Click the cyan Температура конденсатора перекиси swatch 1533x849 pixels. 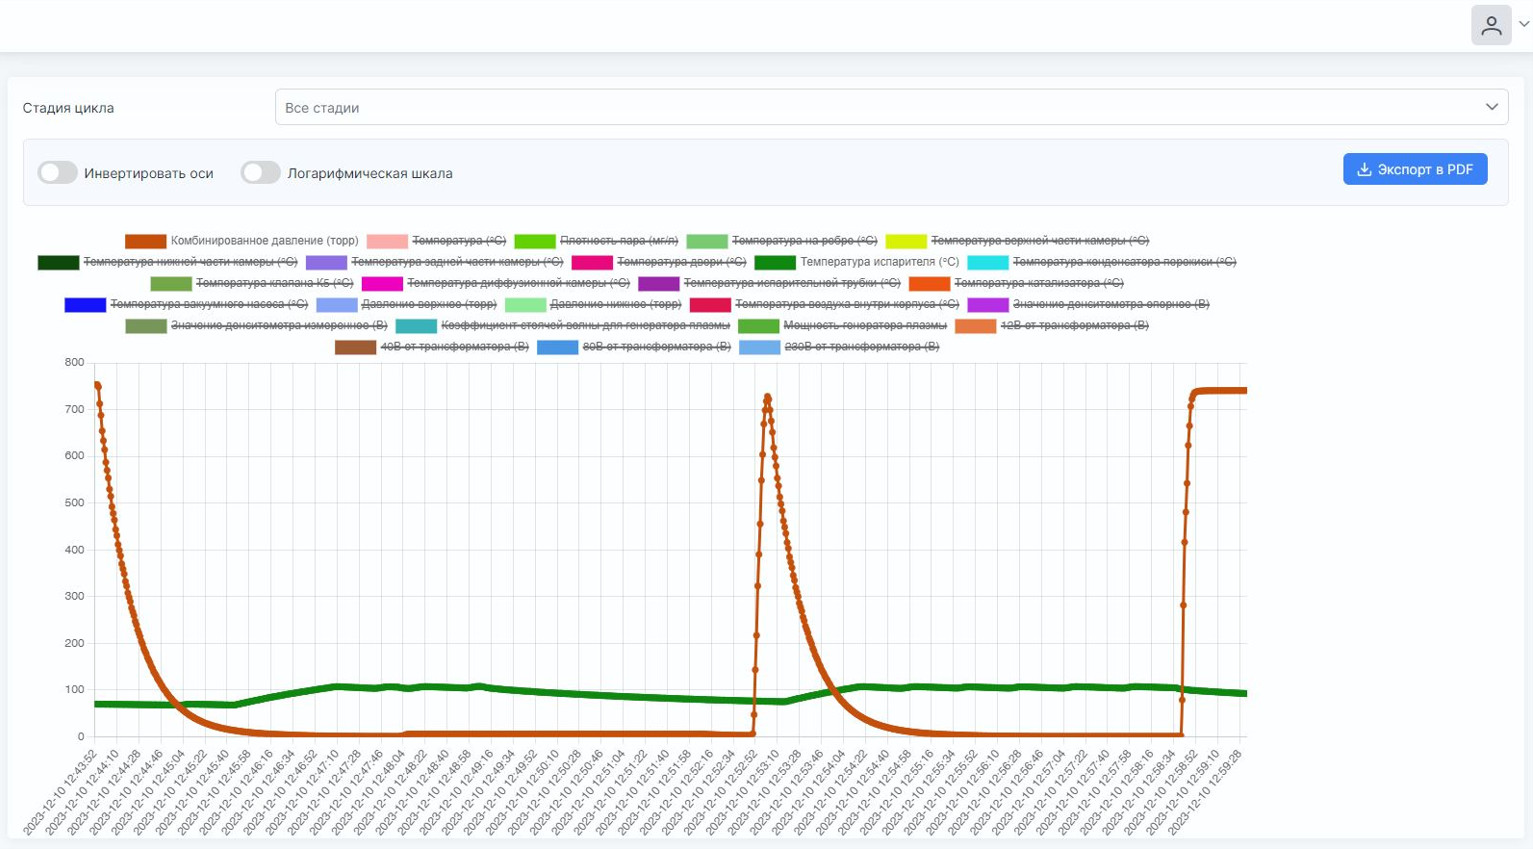coord(988,262)
